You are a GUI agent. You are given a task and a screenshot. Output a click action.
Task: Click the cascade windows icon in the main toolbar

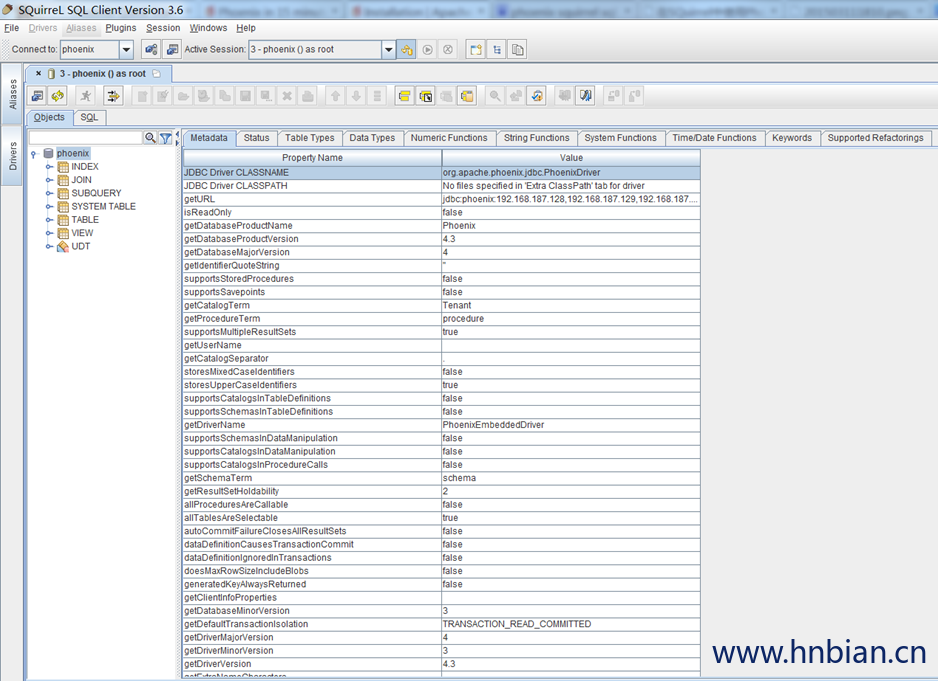[518, 49]
